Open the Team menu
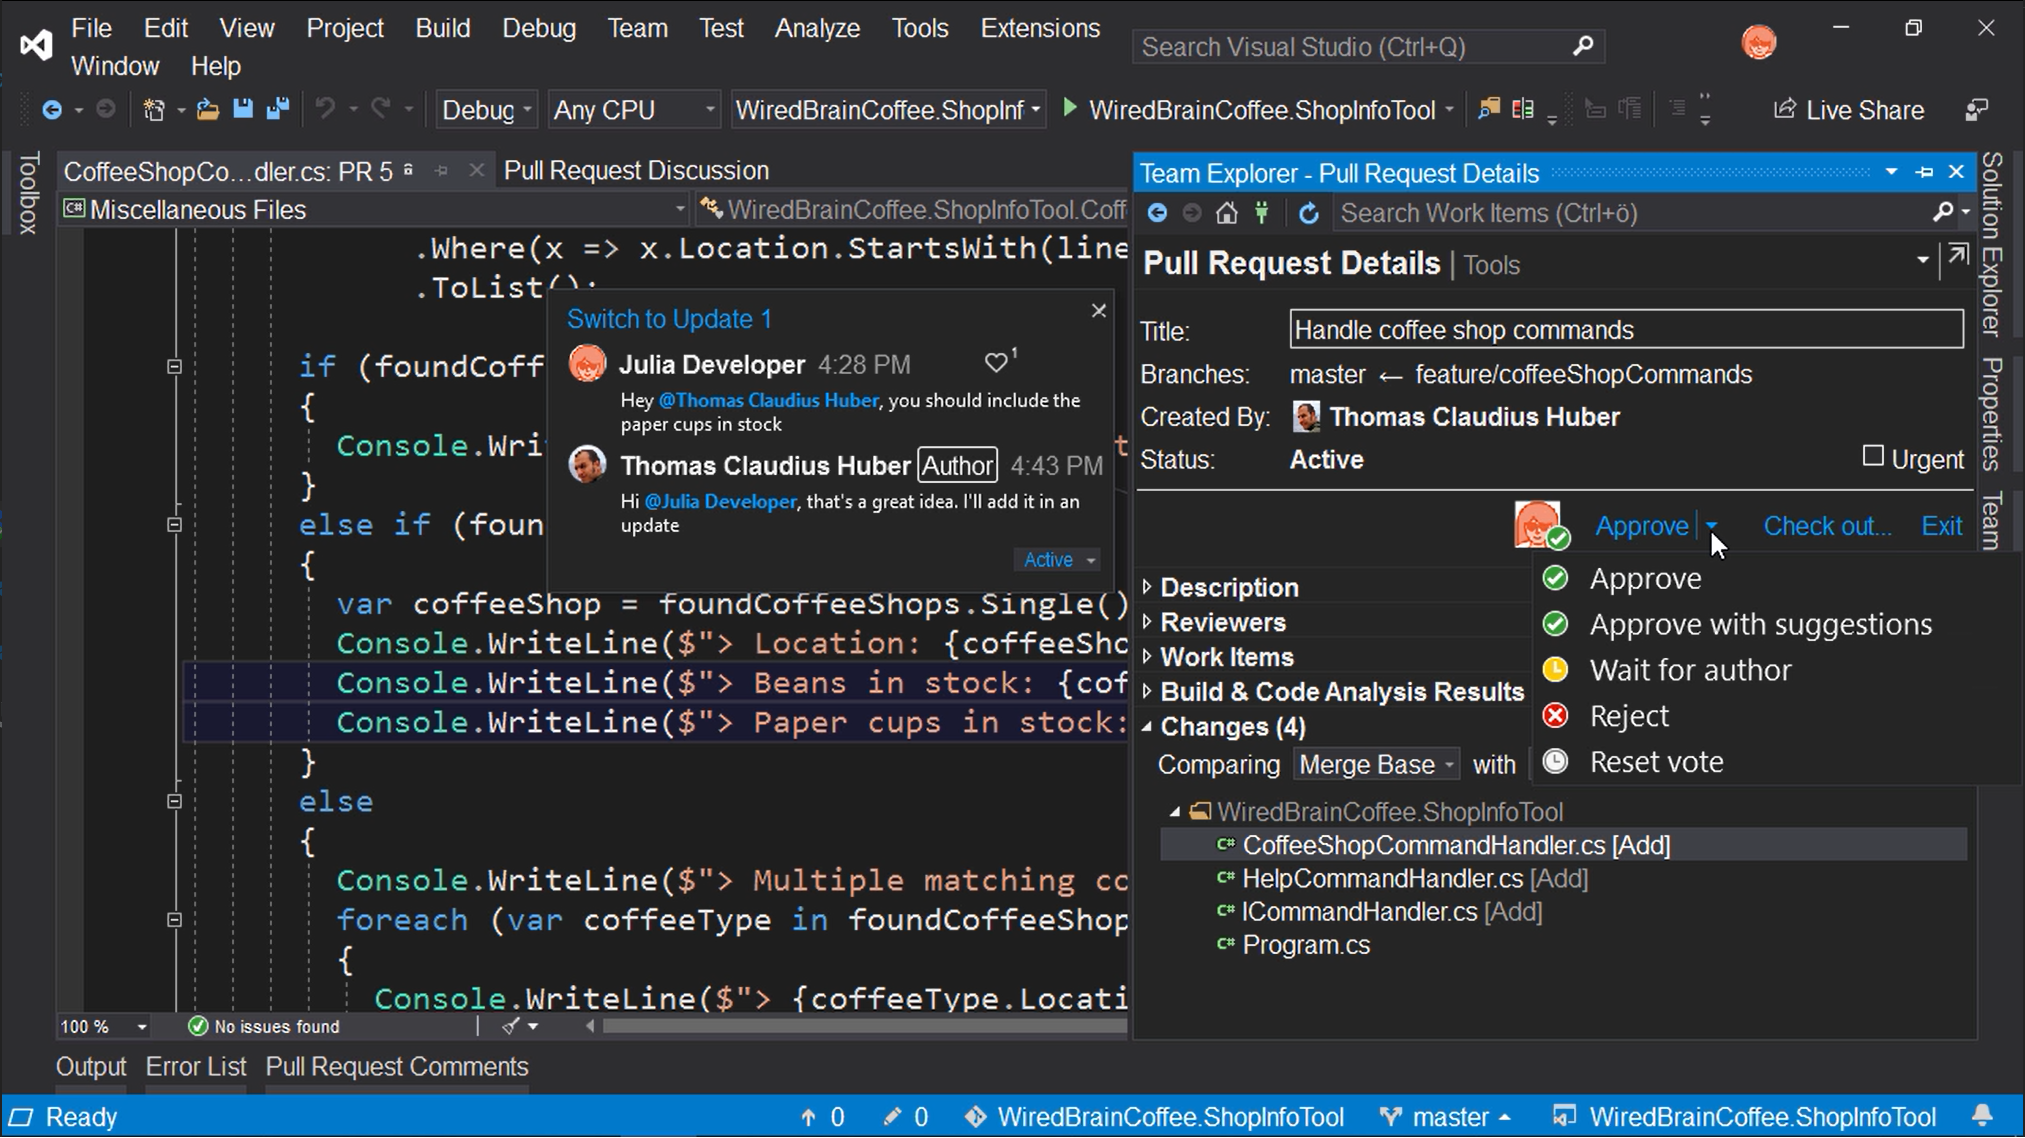This screenshot has width=2025, height=1138. coord(637,28)
